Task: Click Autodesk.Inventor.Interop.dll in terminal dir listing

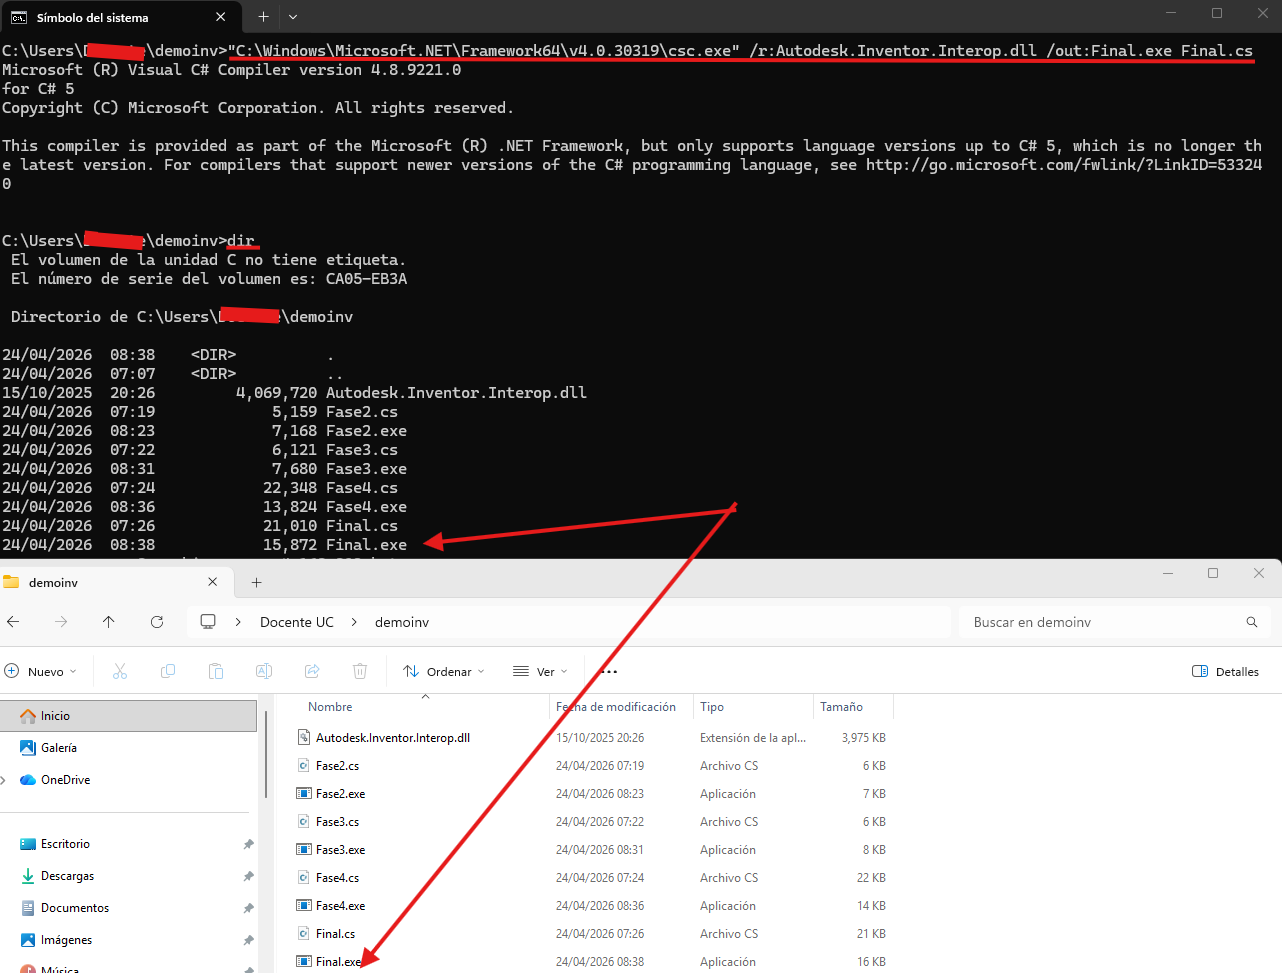Action: [456, 393]
